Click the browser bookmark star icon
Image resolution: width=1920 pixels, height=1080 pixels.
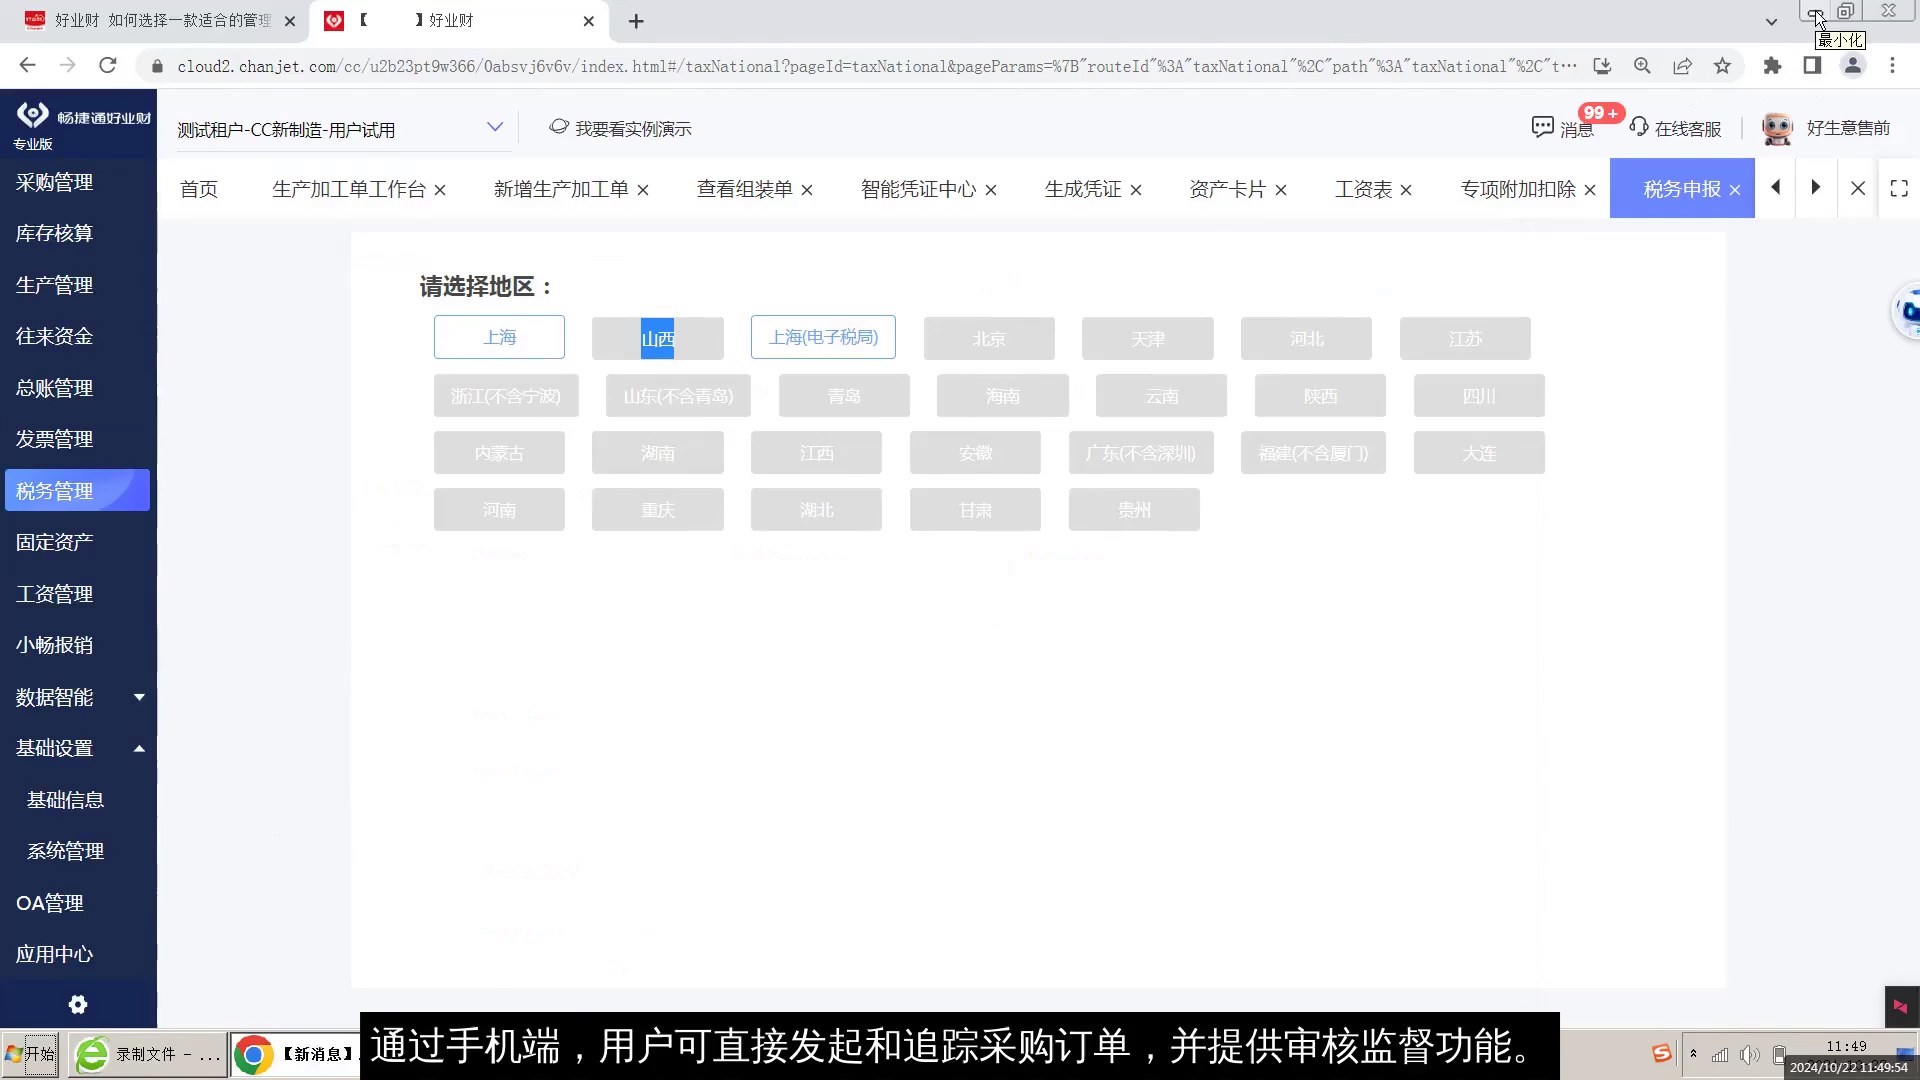pos(1723,65)
